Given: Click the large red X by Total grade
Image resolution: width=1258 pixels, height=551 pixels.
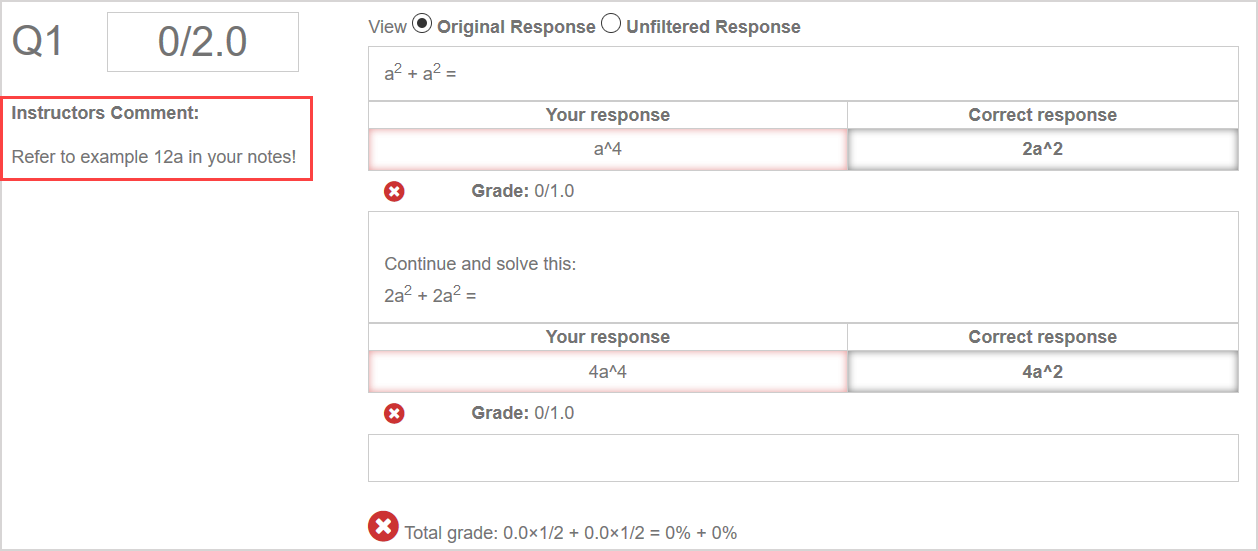Looking at the screenshot, I should [x=383, y=526].
